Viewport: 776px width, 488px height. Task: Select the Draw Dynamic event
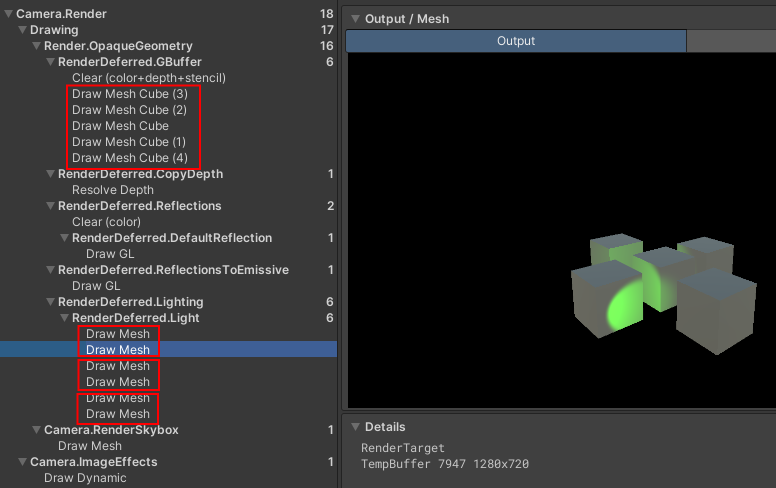click(85, 478)
